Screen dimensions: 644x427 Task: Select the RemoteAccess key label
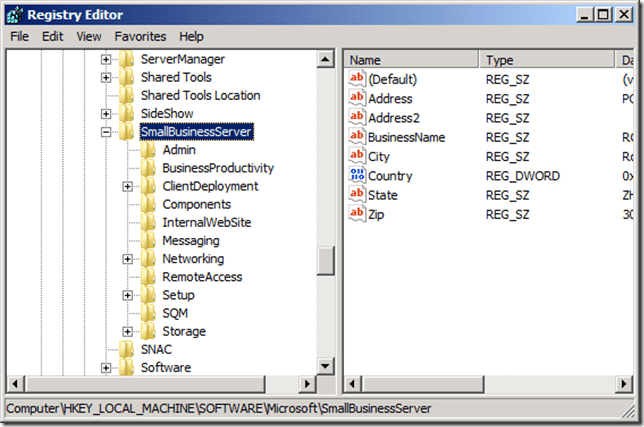coord(202,277)
